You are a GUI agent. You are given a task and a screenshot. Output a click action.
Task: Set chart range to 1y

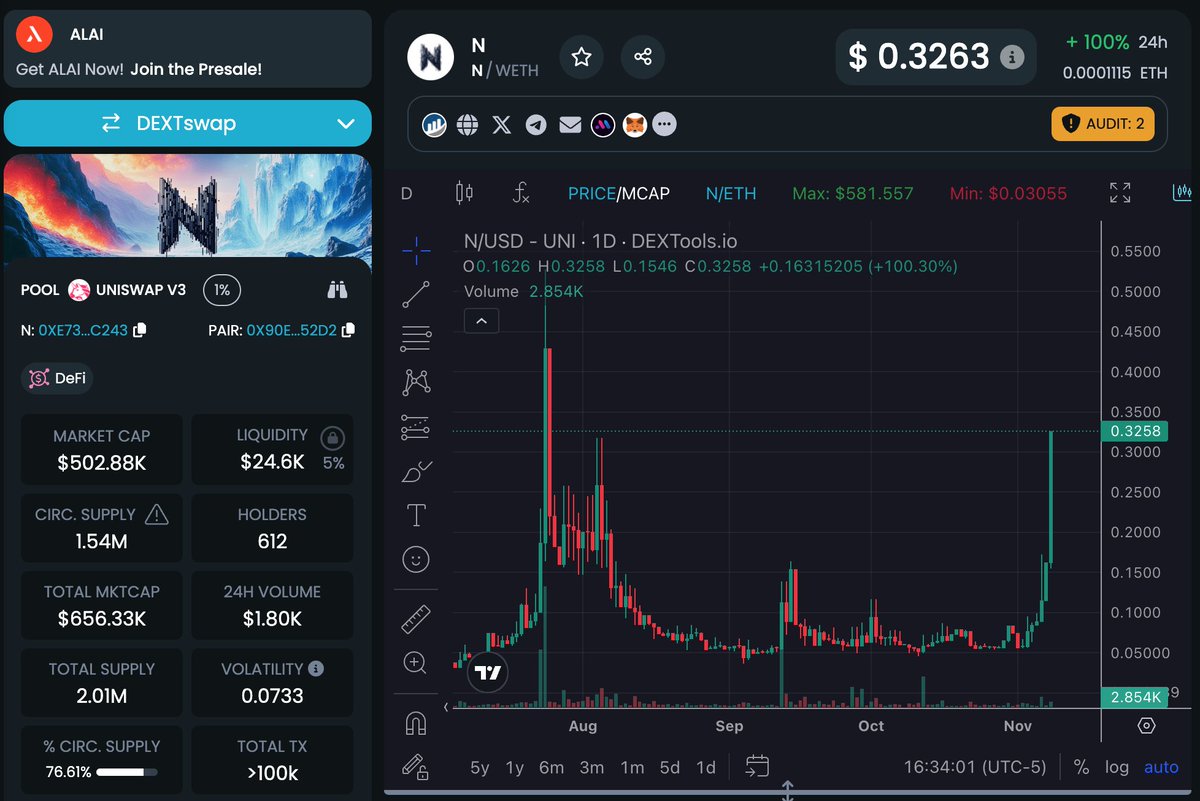click(515, 767)
